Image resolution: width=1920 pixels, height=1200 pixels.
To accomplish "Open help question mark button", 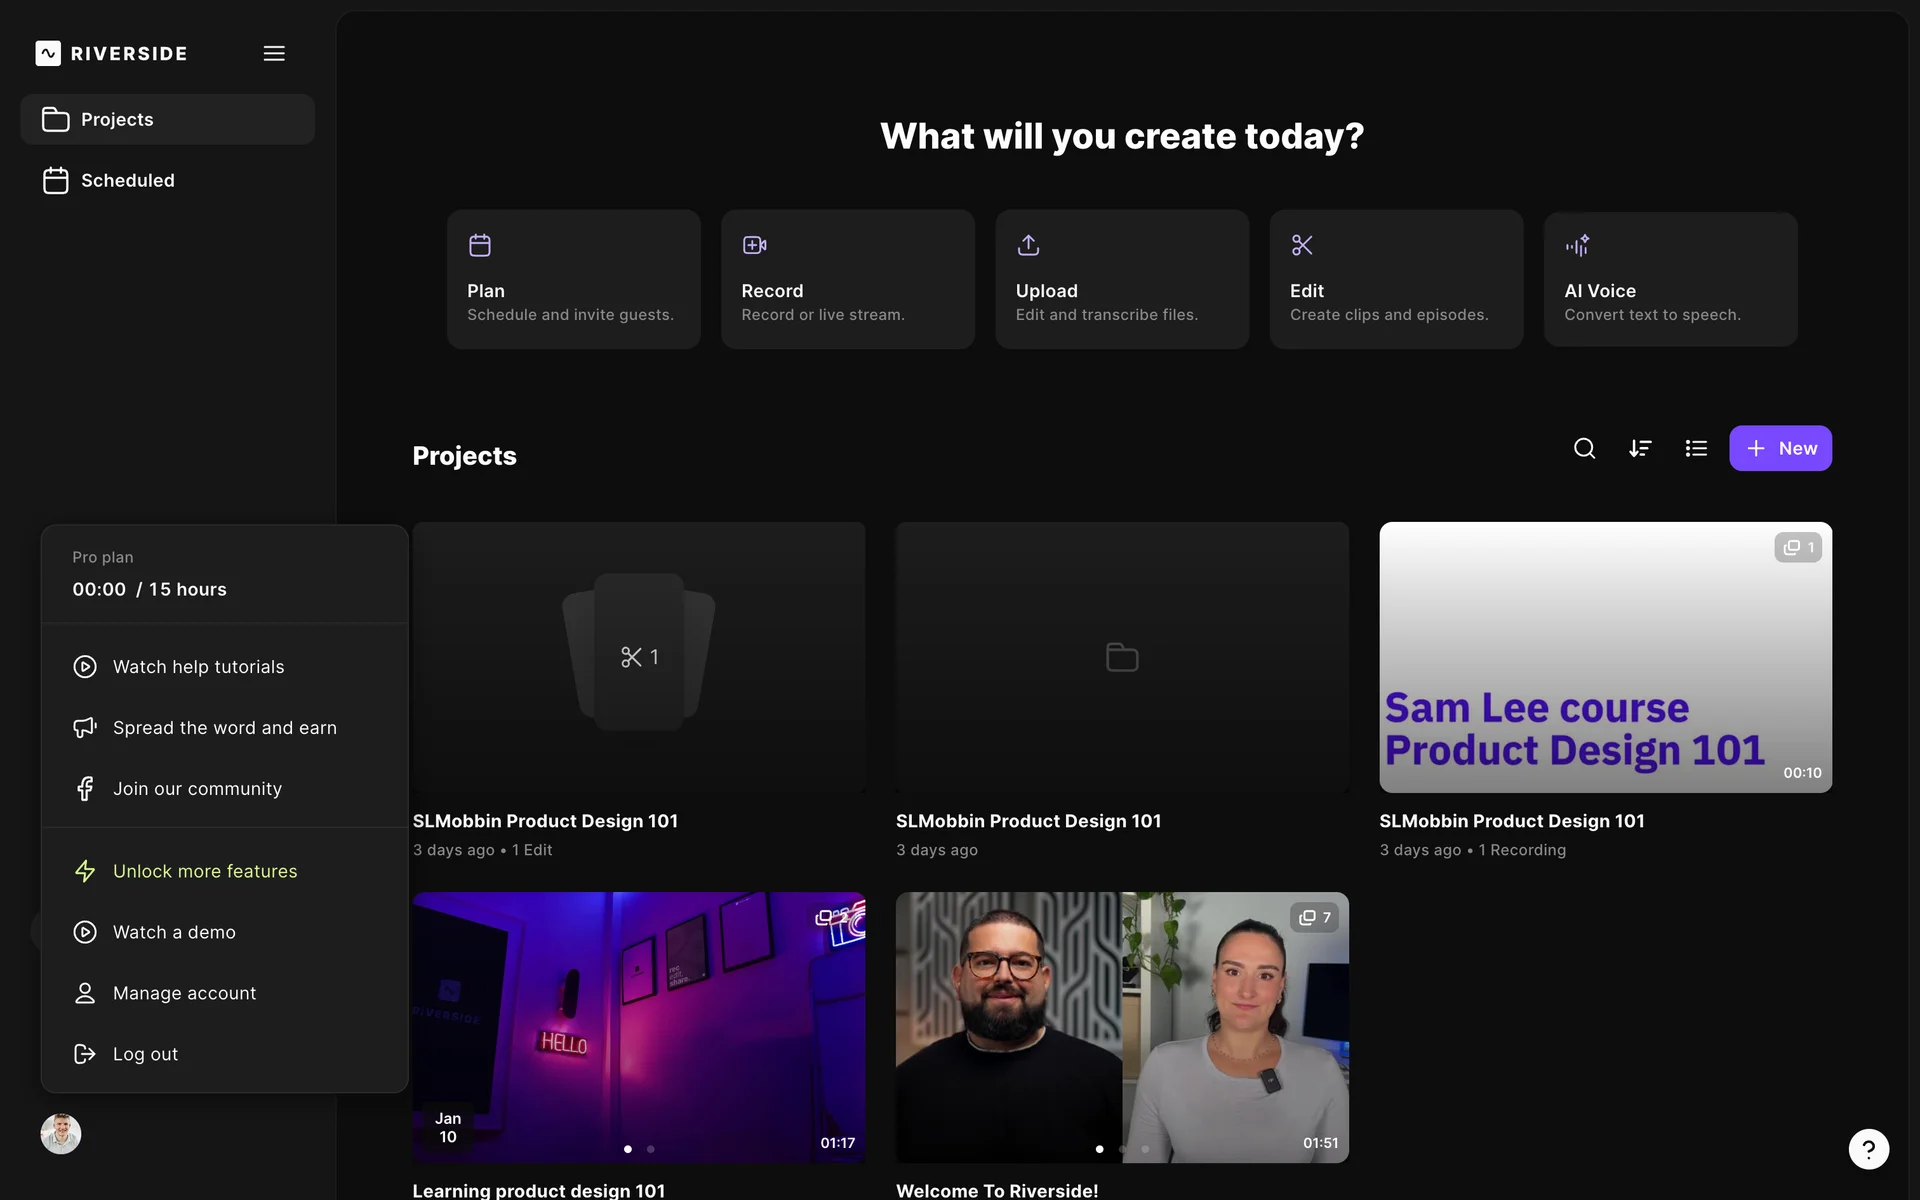I will pos(1868,1149).
